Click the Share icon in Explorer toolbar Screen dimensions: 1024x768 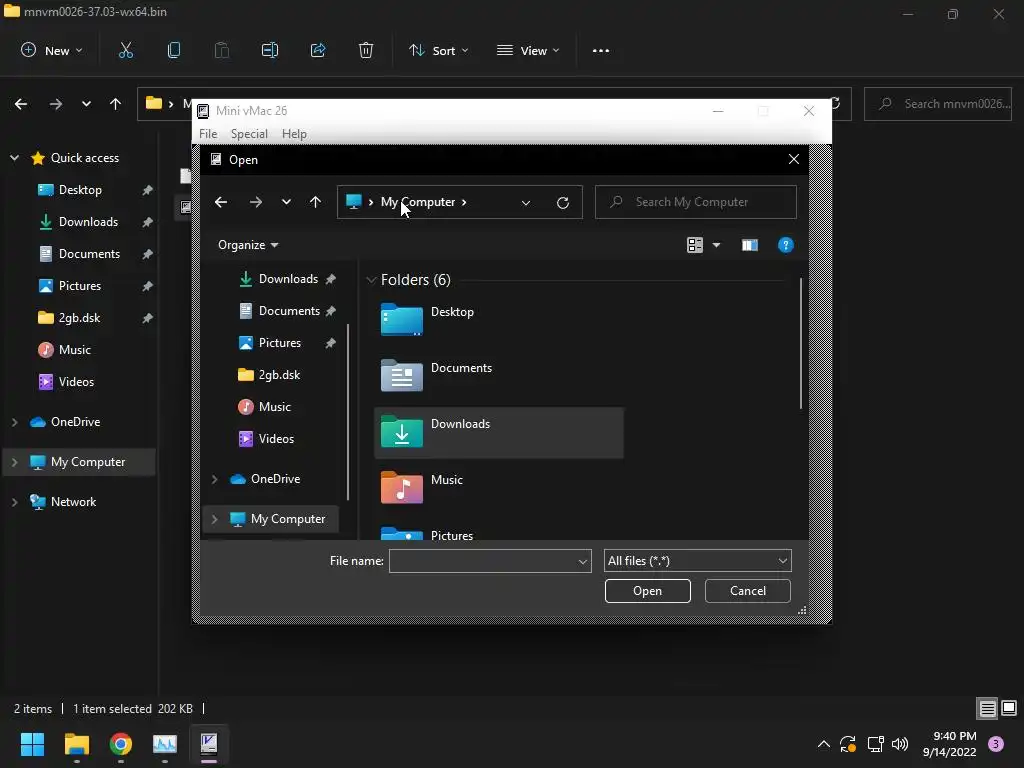pos(318,50)
